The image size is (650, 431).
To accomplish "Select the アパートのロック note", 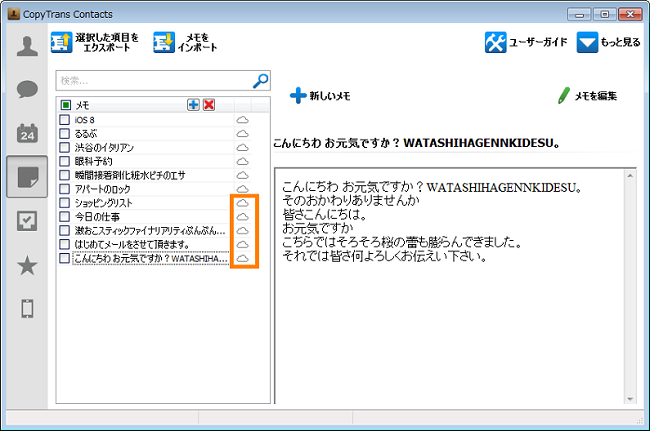I will pos(102,189).
